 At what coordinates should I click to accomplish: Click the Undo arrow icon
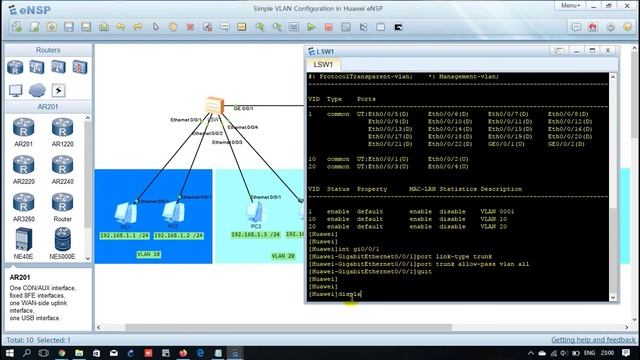point(120,27)
